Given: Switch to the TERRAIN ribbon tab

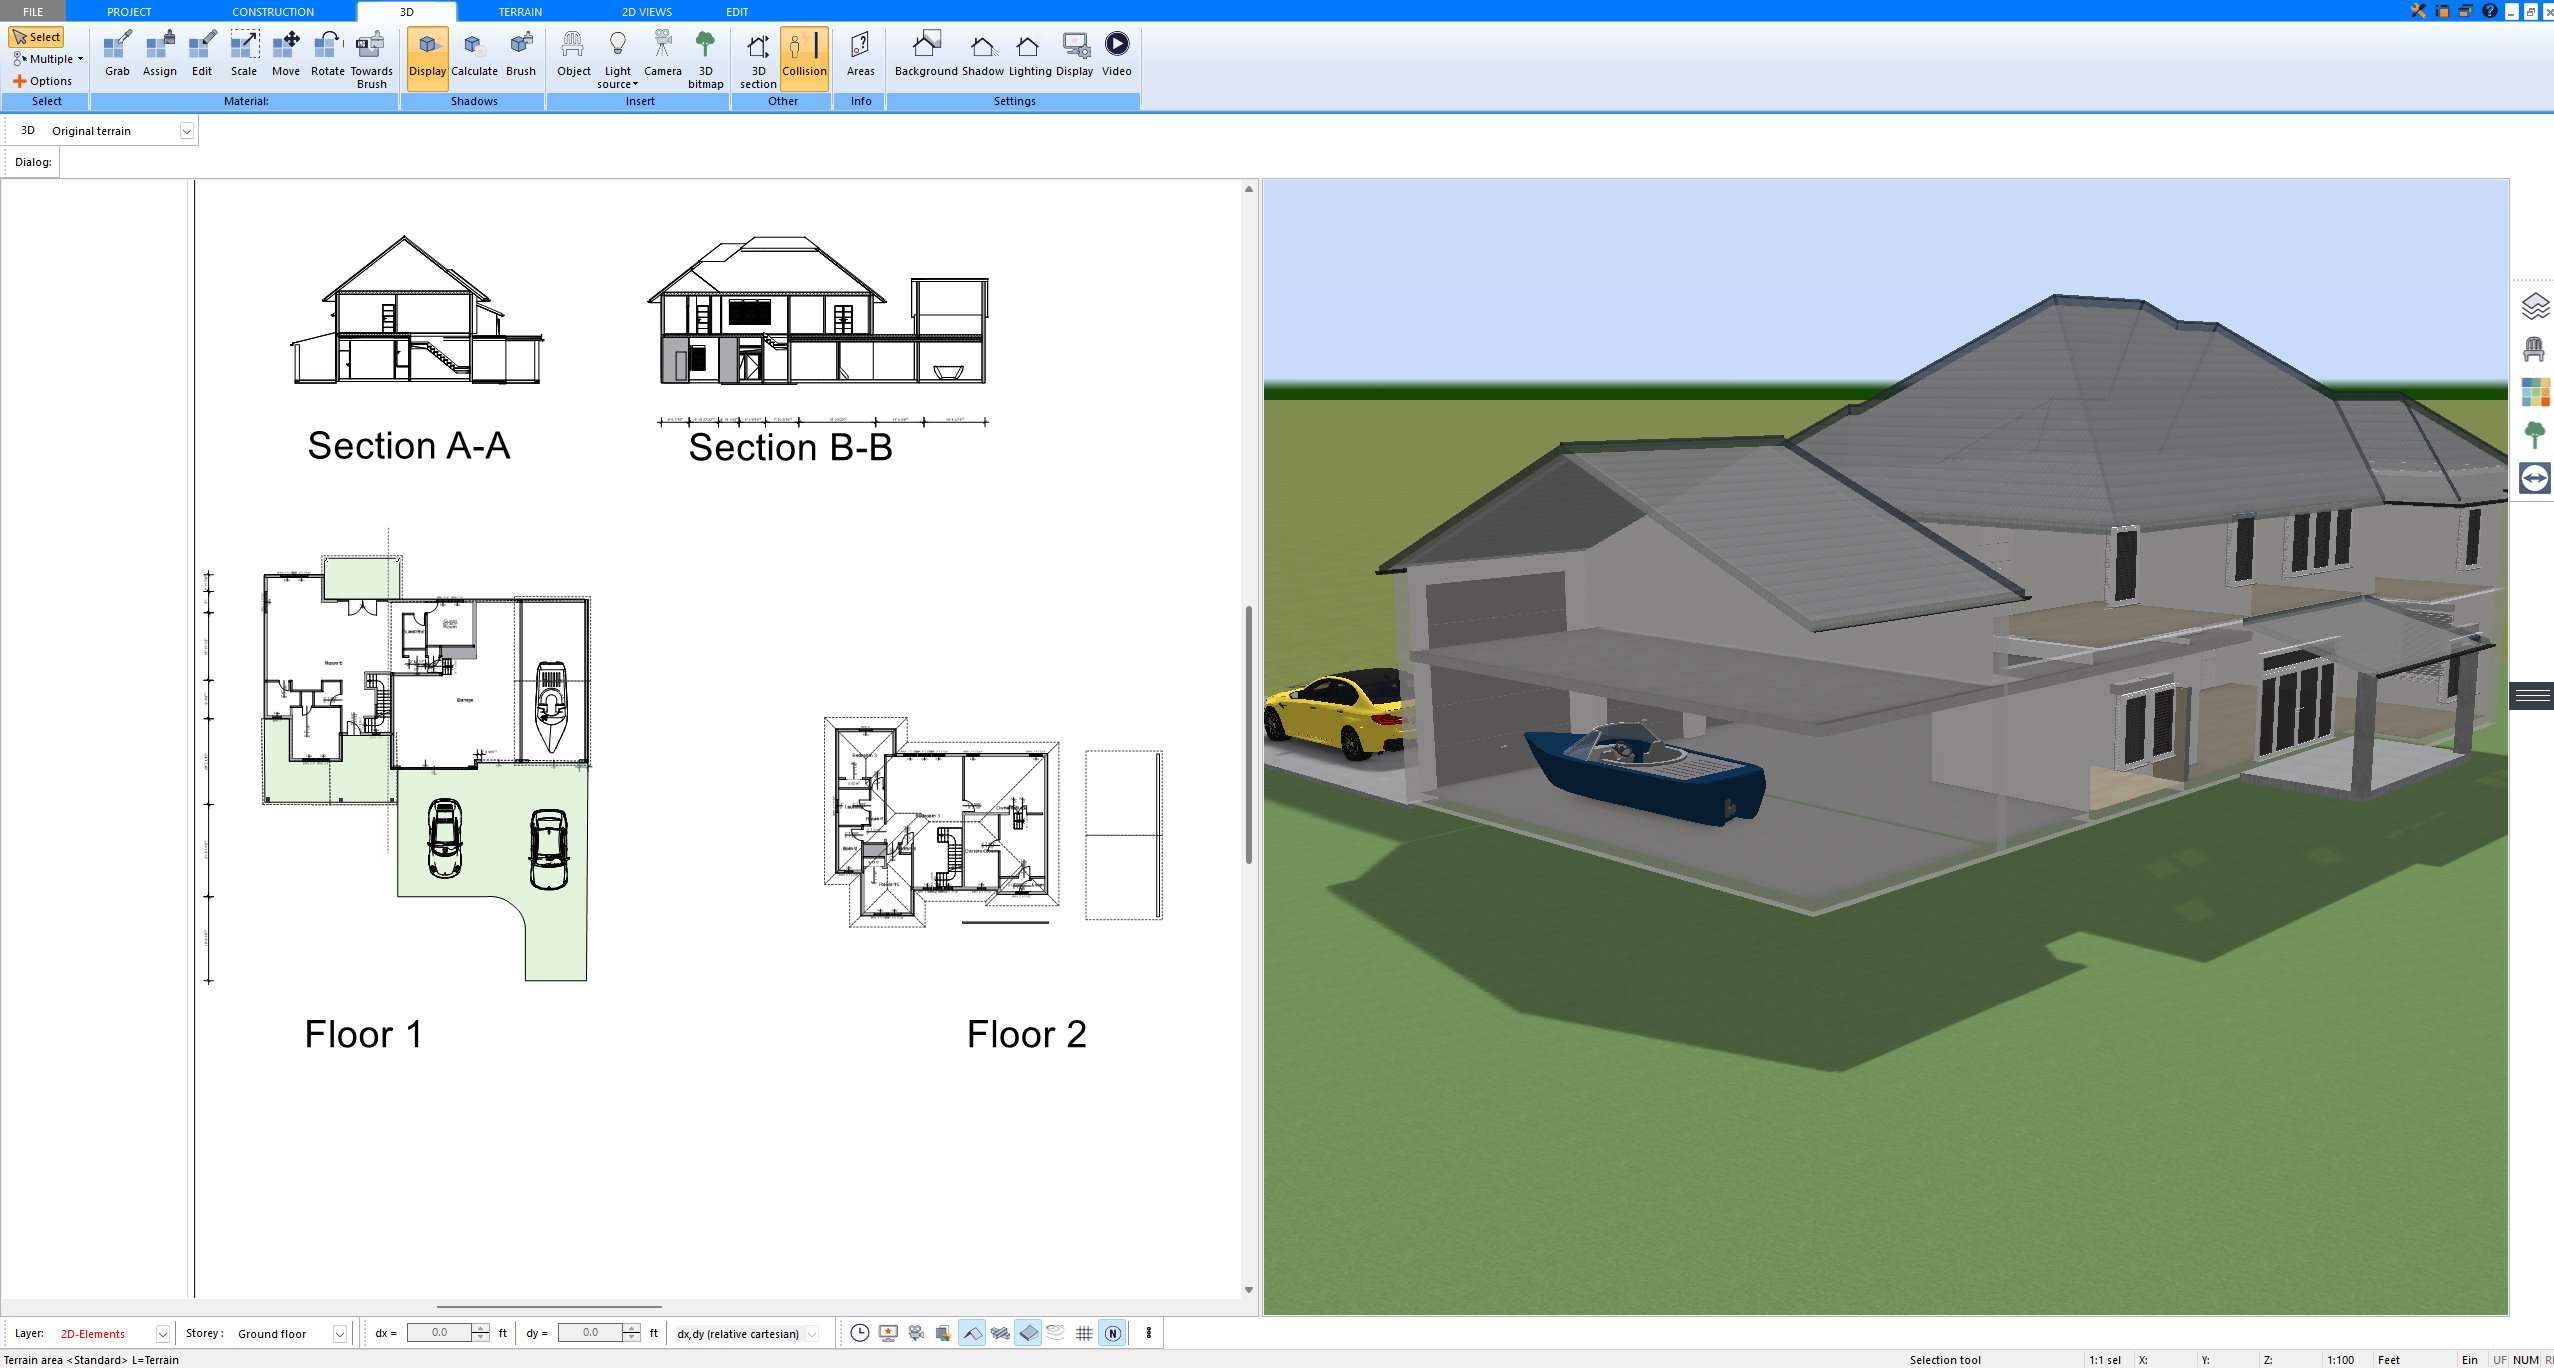Looking at the screenshot, I should [x=518, y=11].
